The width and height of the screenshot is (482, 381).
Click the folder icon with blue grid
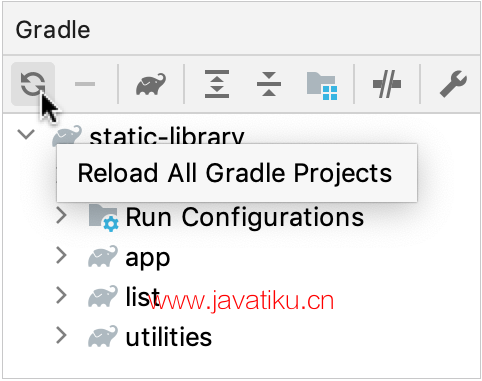coord(322,86)
